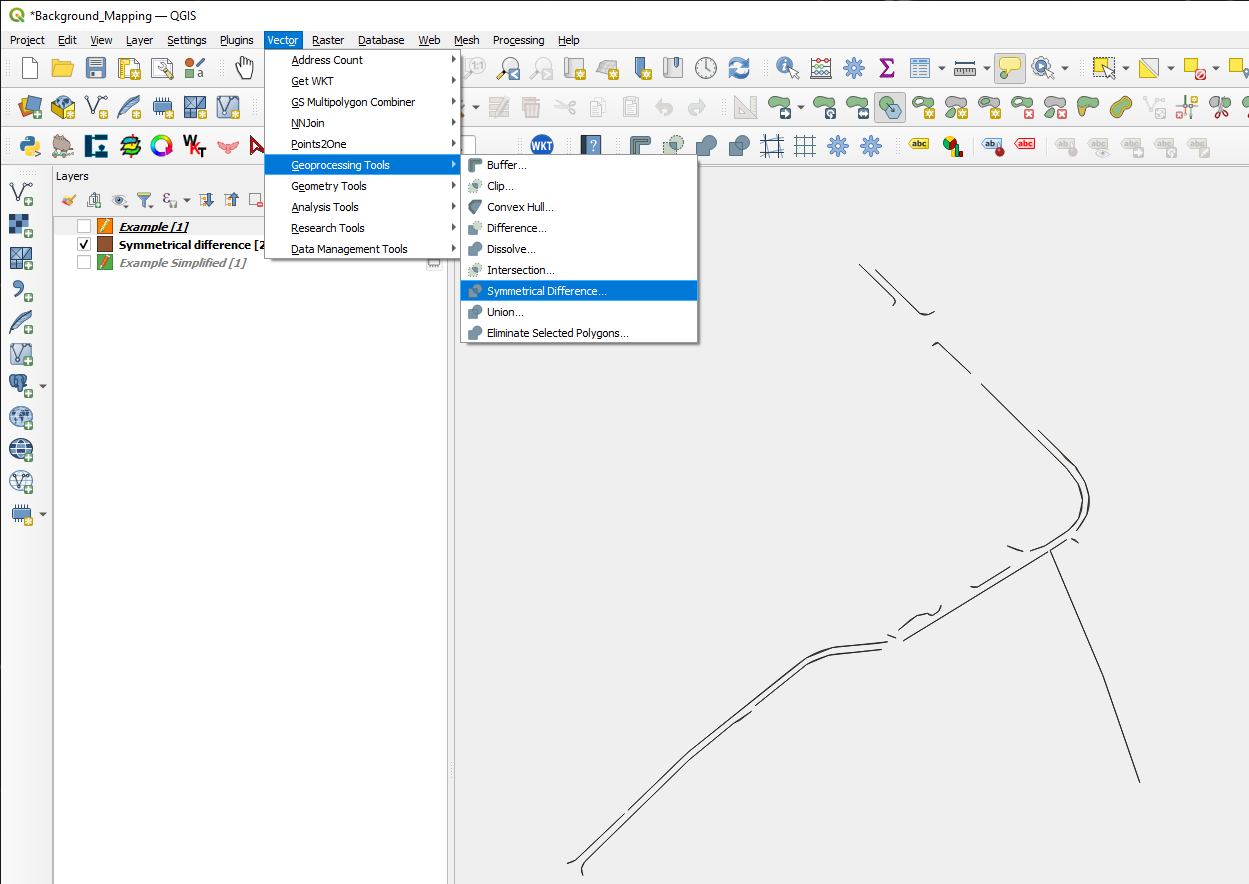Click the Refresh map canvas icon
The image size is (1249, 884).
739,68
